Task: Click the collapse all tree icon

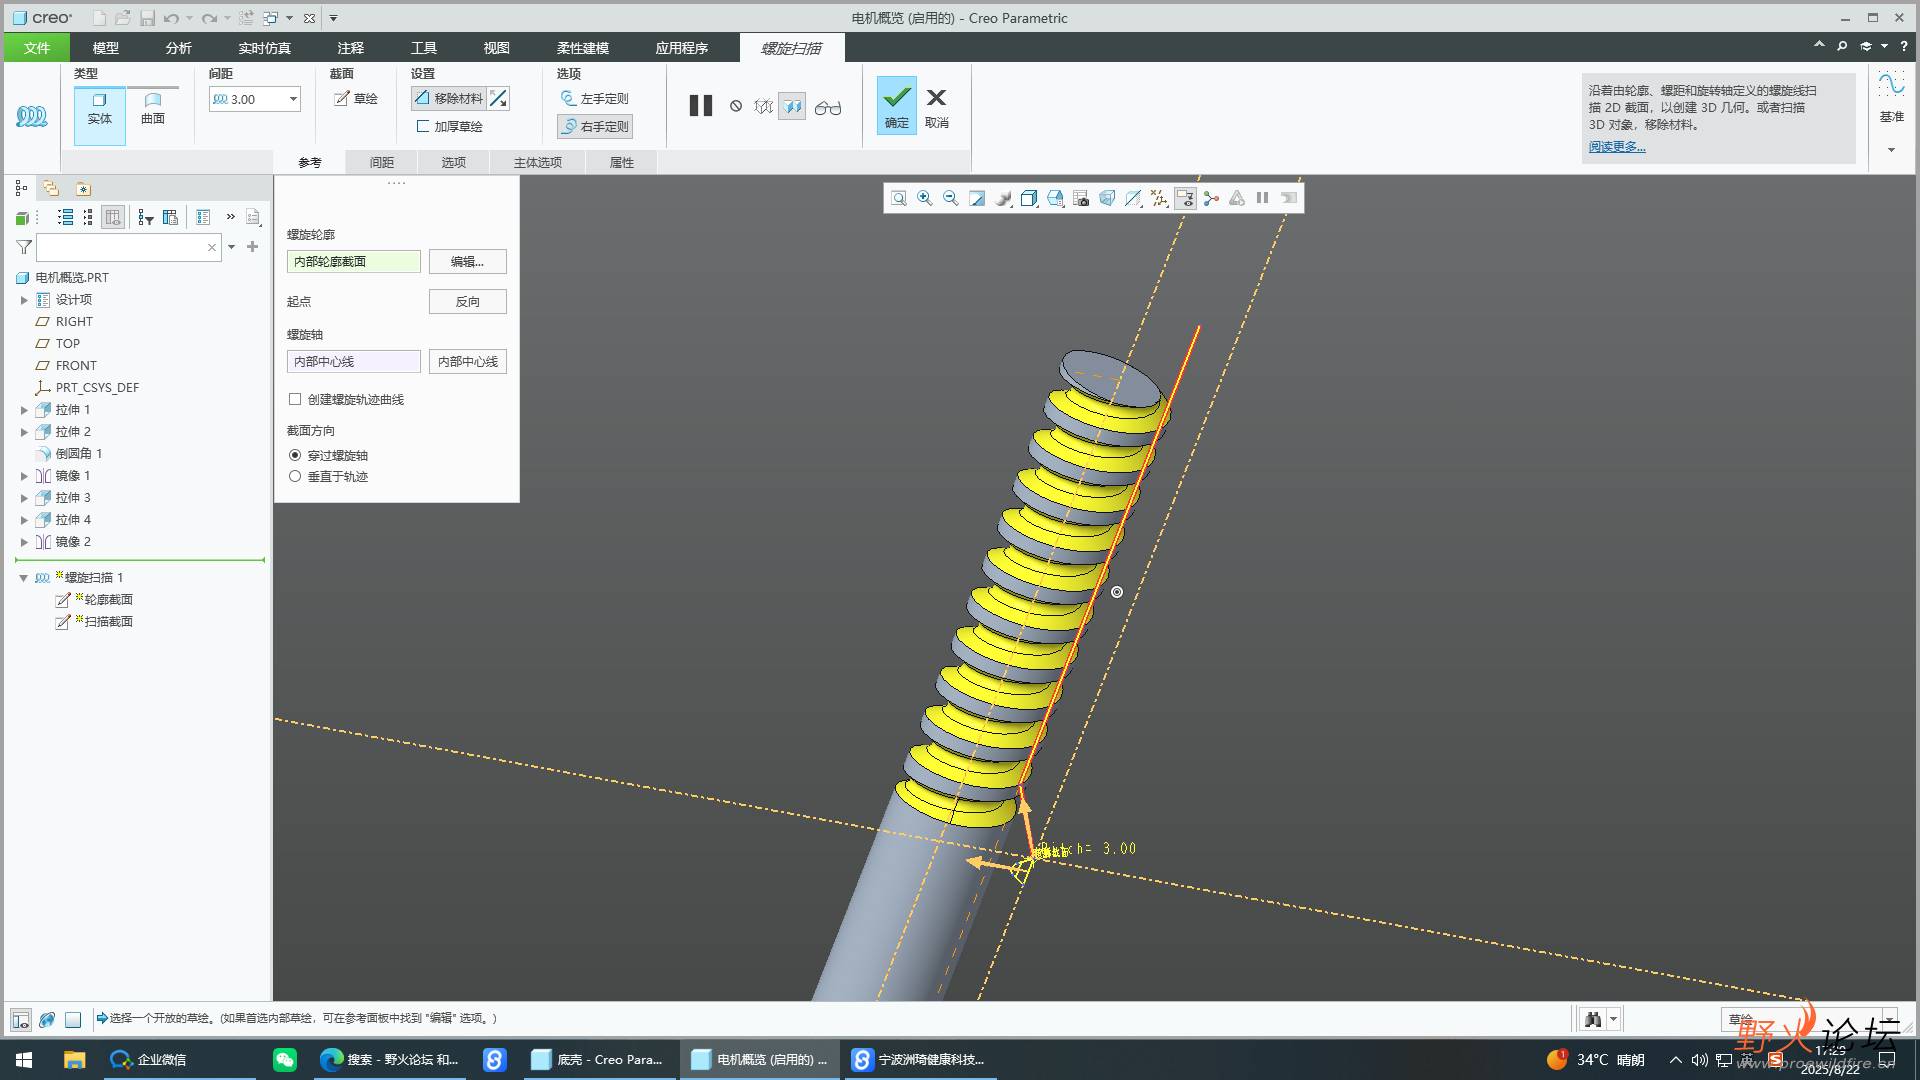Action: click(x=88, y=217)
